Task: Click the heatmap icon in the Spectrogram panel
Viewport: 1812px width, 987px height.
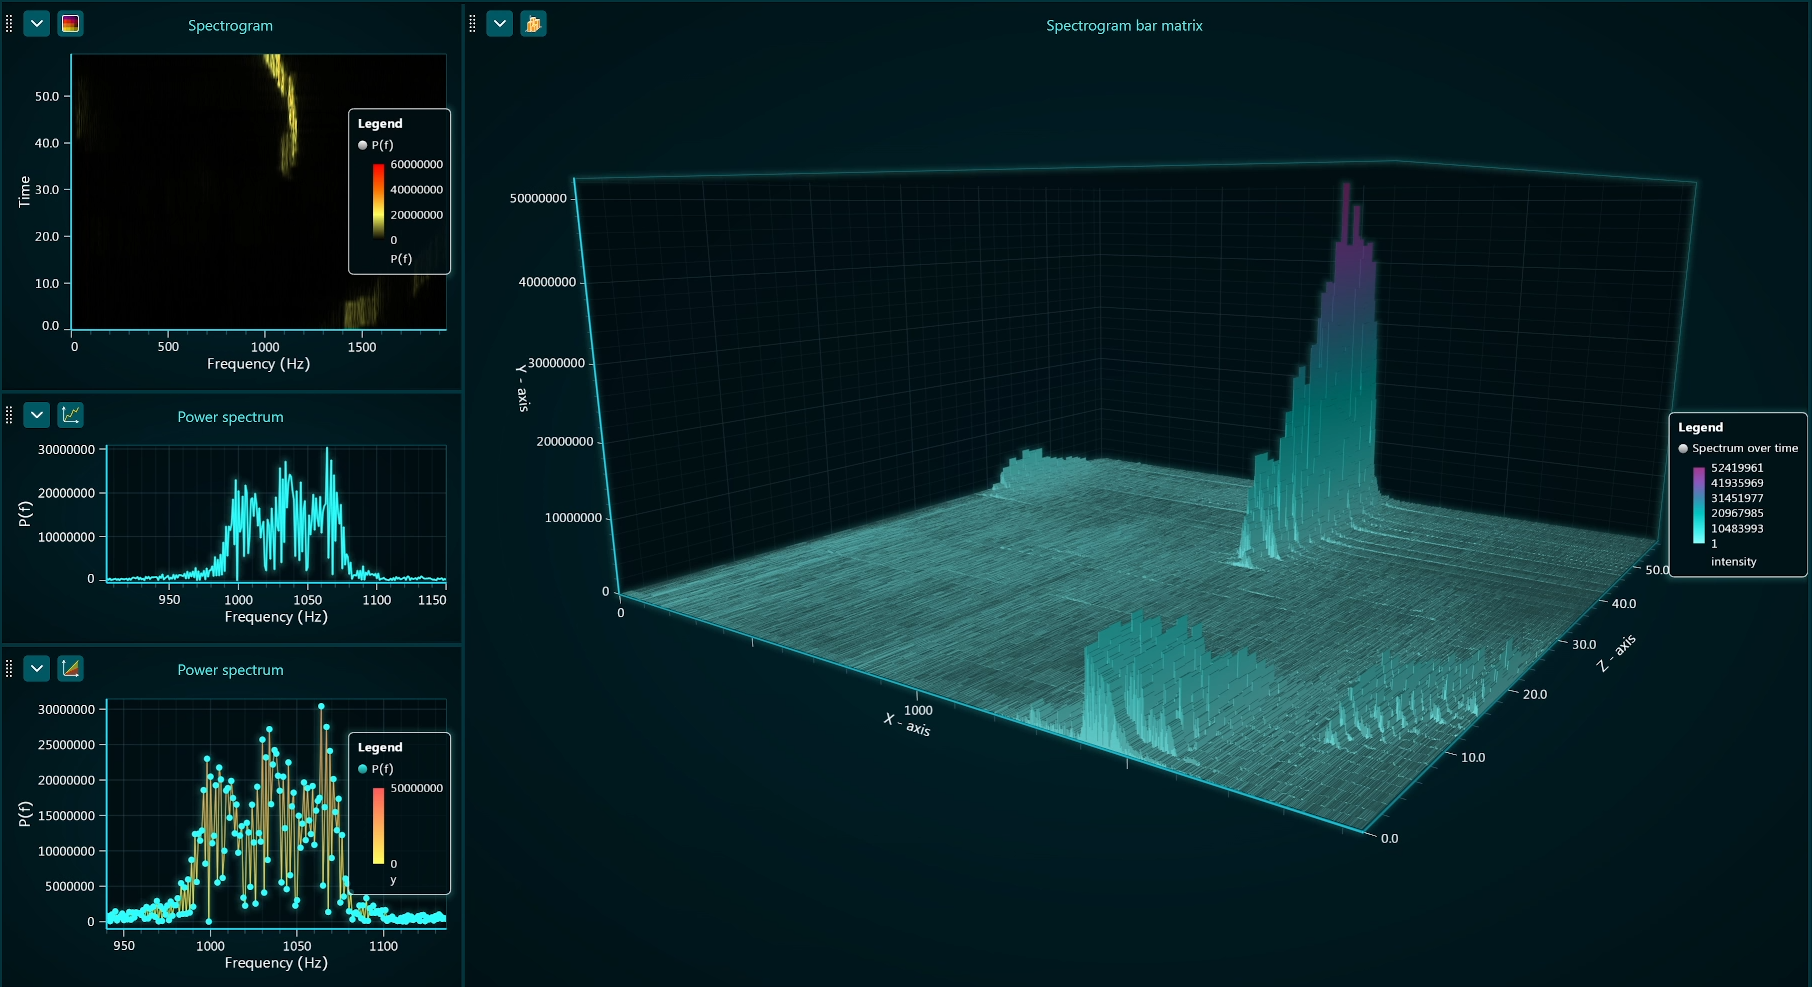Action: point(70,24)
